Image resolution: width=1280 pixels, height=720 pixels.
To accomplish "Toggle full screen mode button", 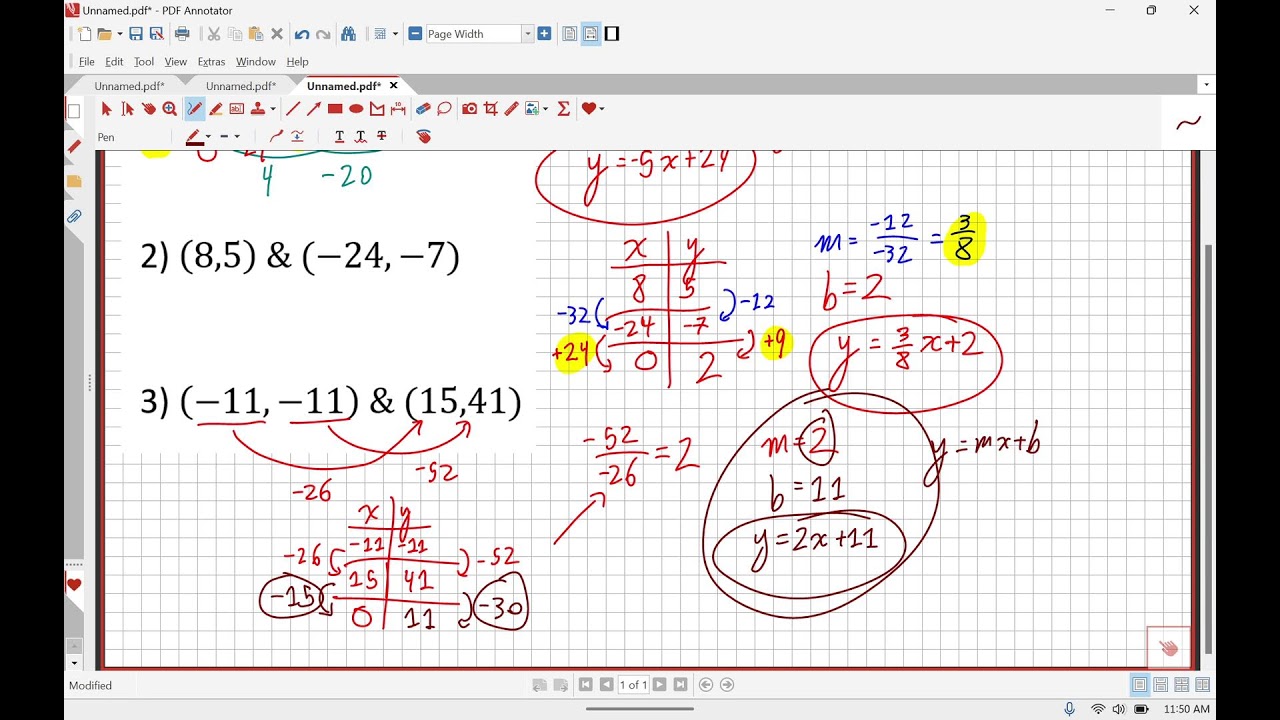I will pos(612,34).
